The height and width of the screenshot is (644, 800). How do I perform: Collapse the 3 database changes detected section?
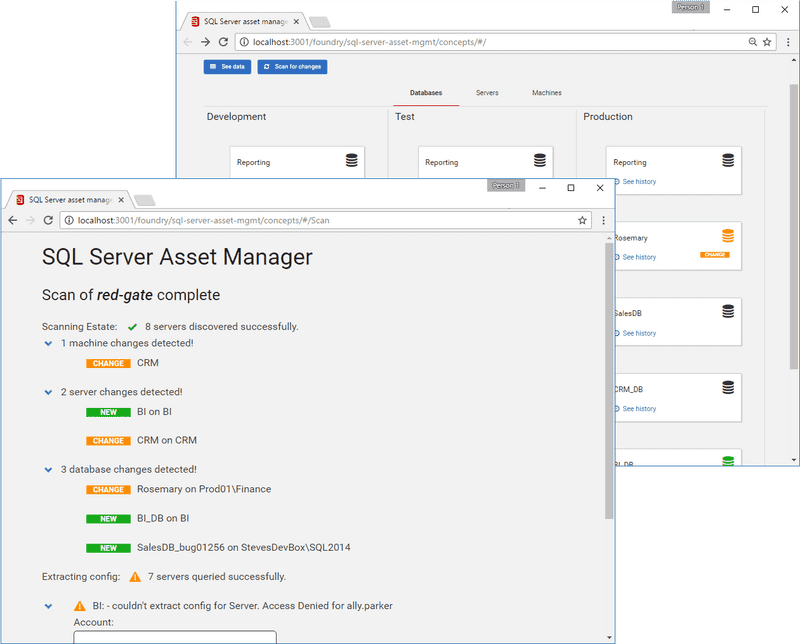click(x=48, y=469)
